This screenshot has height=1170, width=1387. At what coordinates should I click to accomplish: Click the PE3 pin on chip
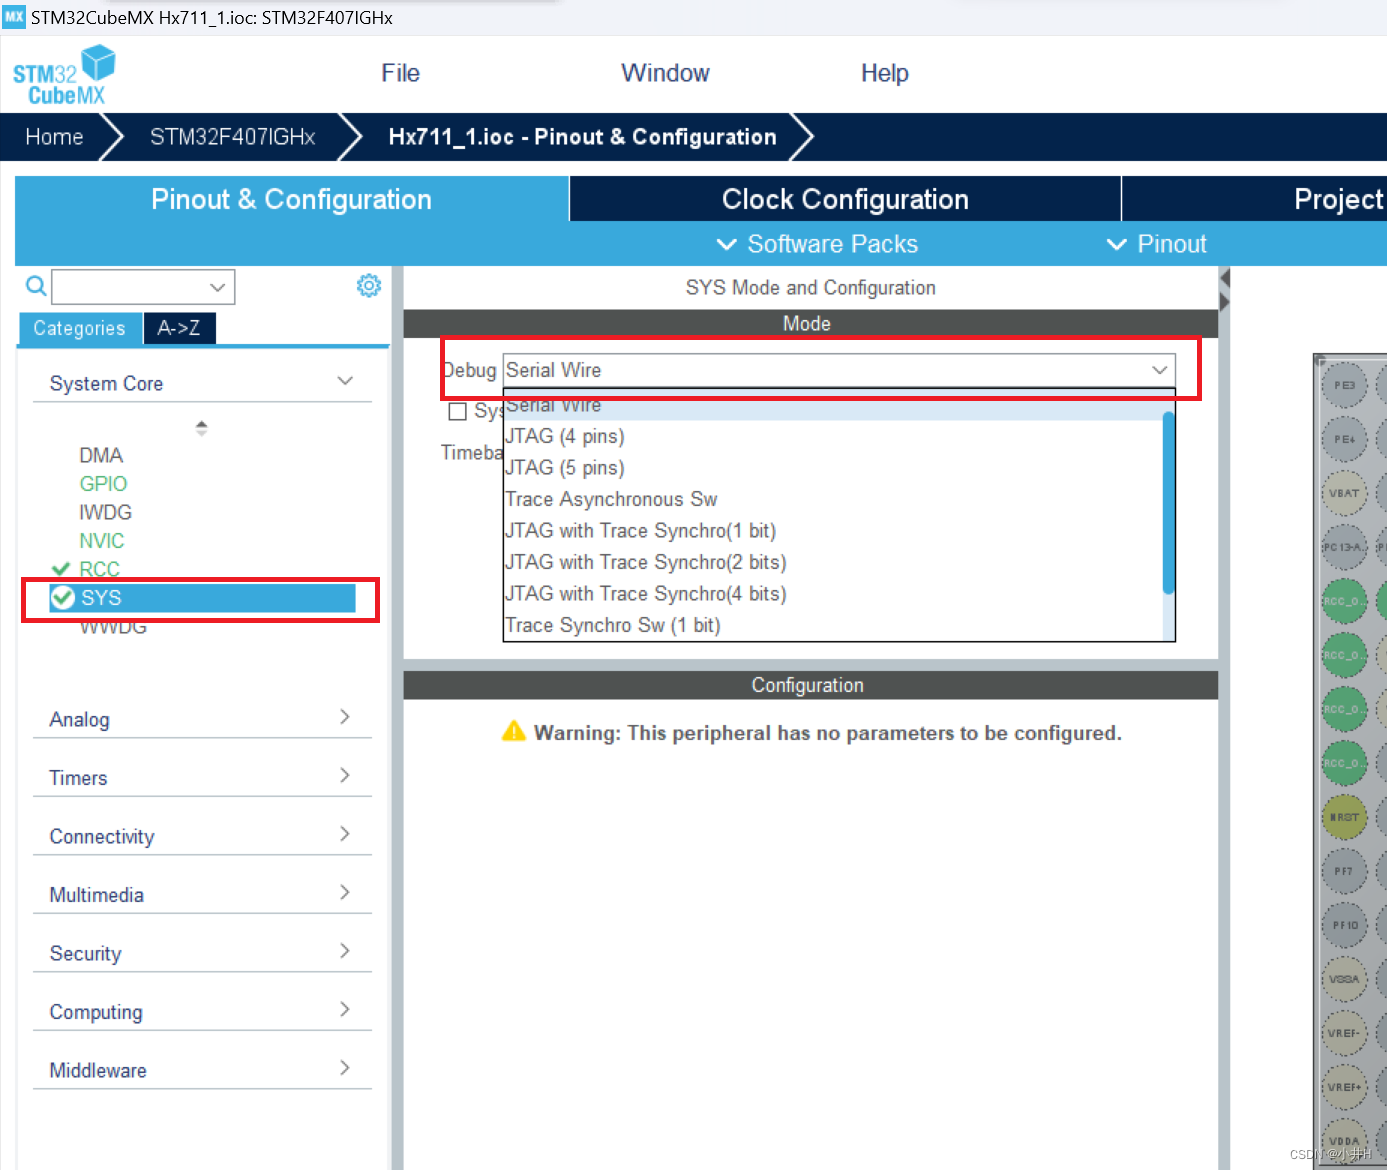(x=1344, y=385)
